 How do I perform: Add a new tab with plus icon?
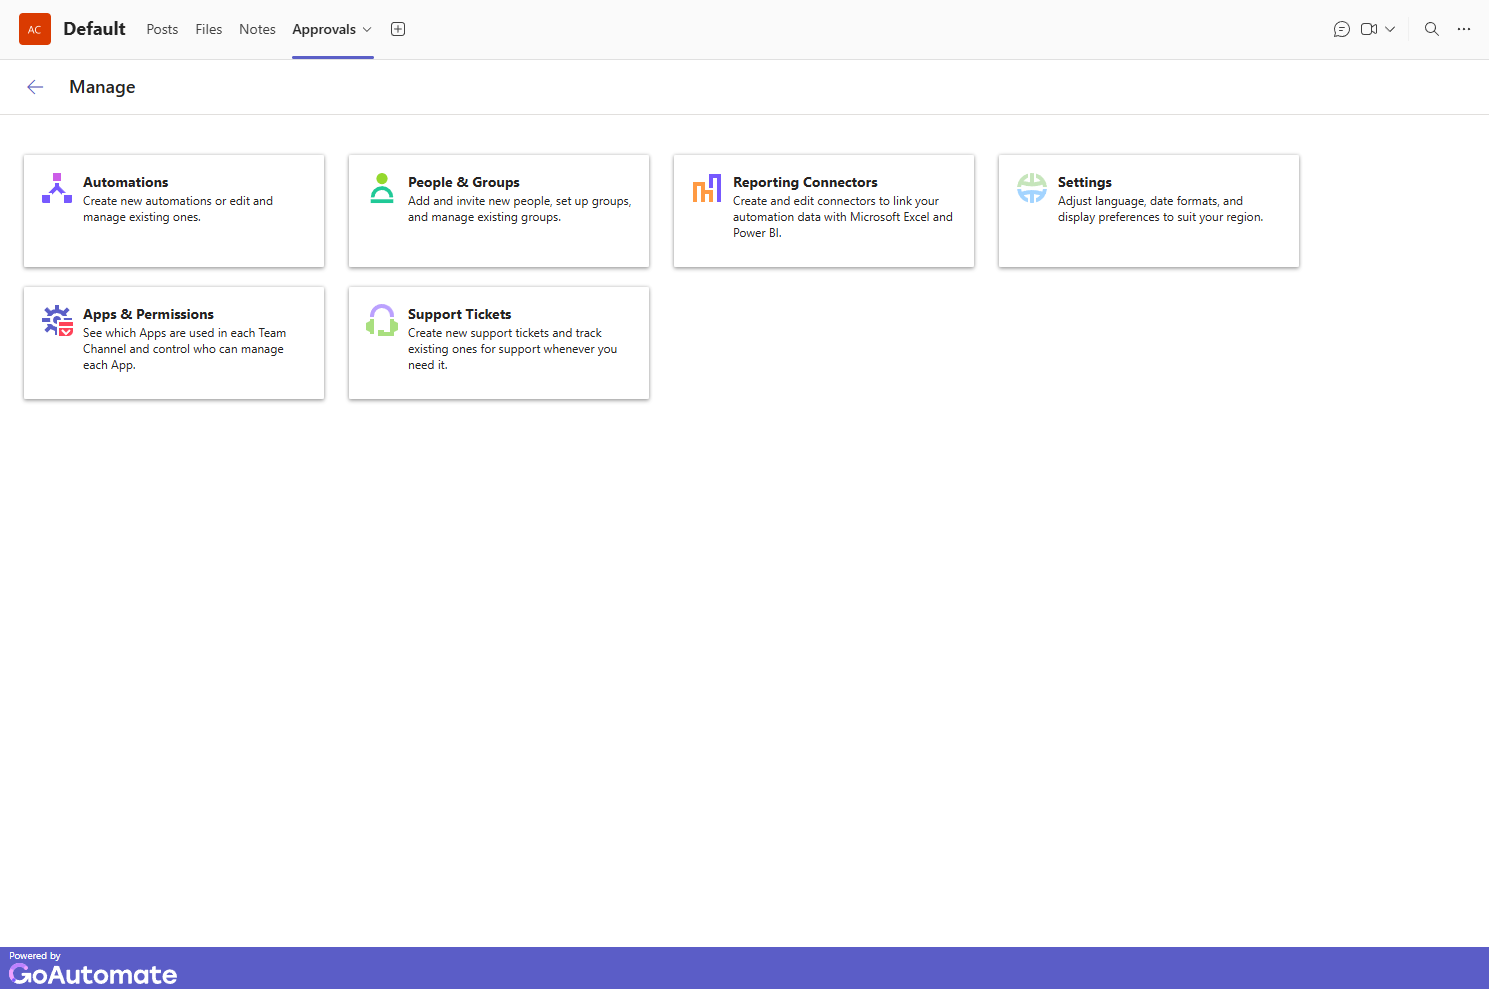pyautogui.click(x=398, y=29)
